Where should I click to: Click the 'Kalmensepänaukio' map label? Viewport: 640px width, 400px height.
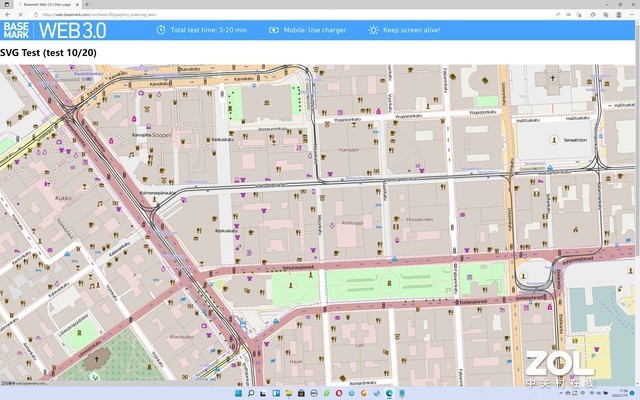click(x=158, y=193)
